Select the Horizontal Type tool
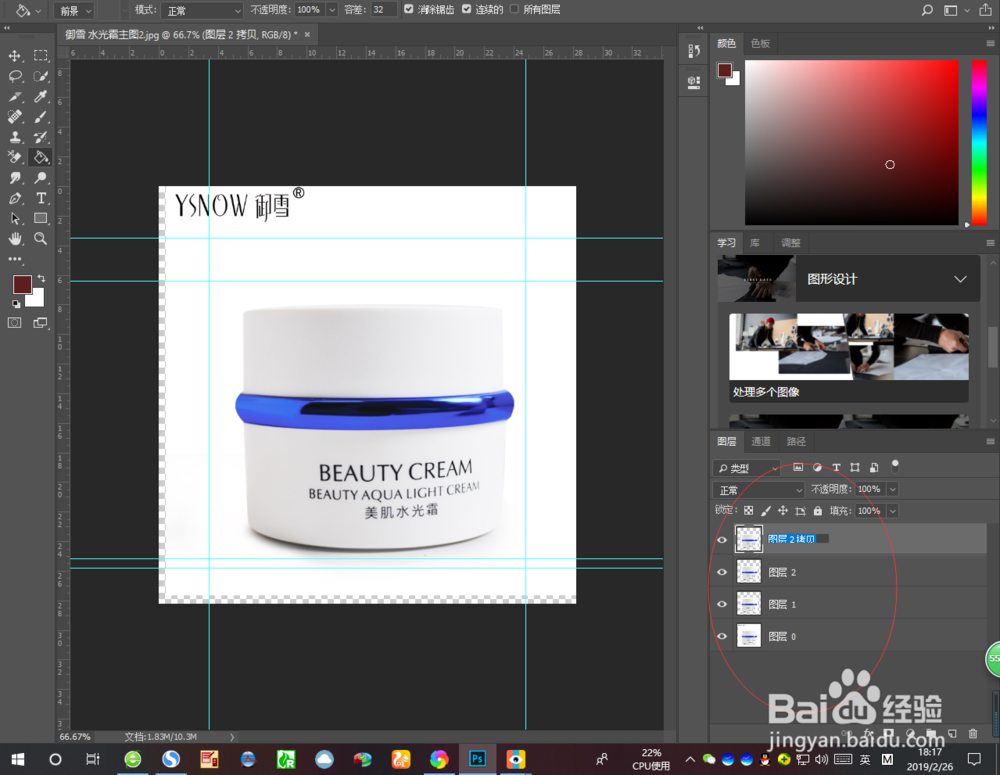Viewport: 1000px width, 775px height. pos(41,198)
